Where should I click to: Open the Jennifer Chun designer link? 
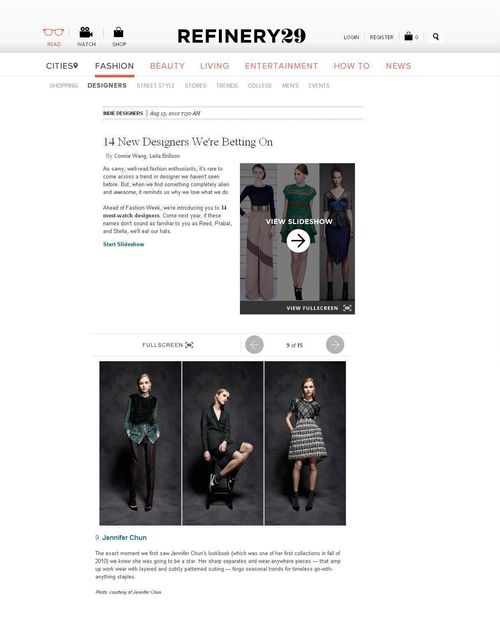click(124, 537)
